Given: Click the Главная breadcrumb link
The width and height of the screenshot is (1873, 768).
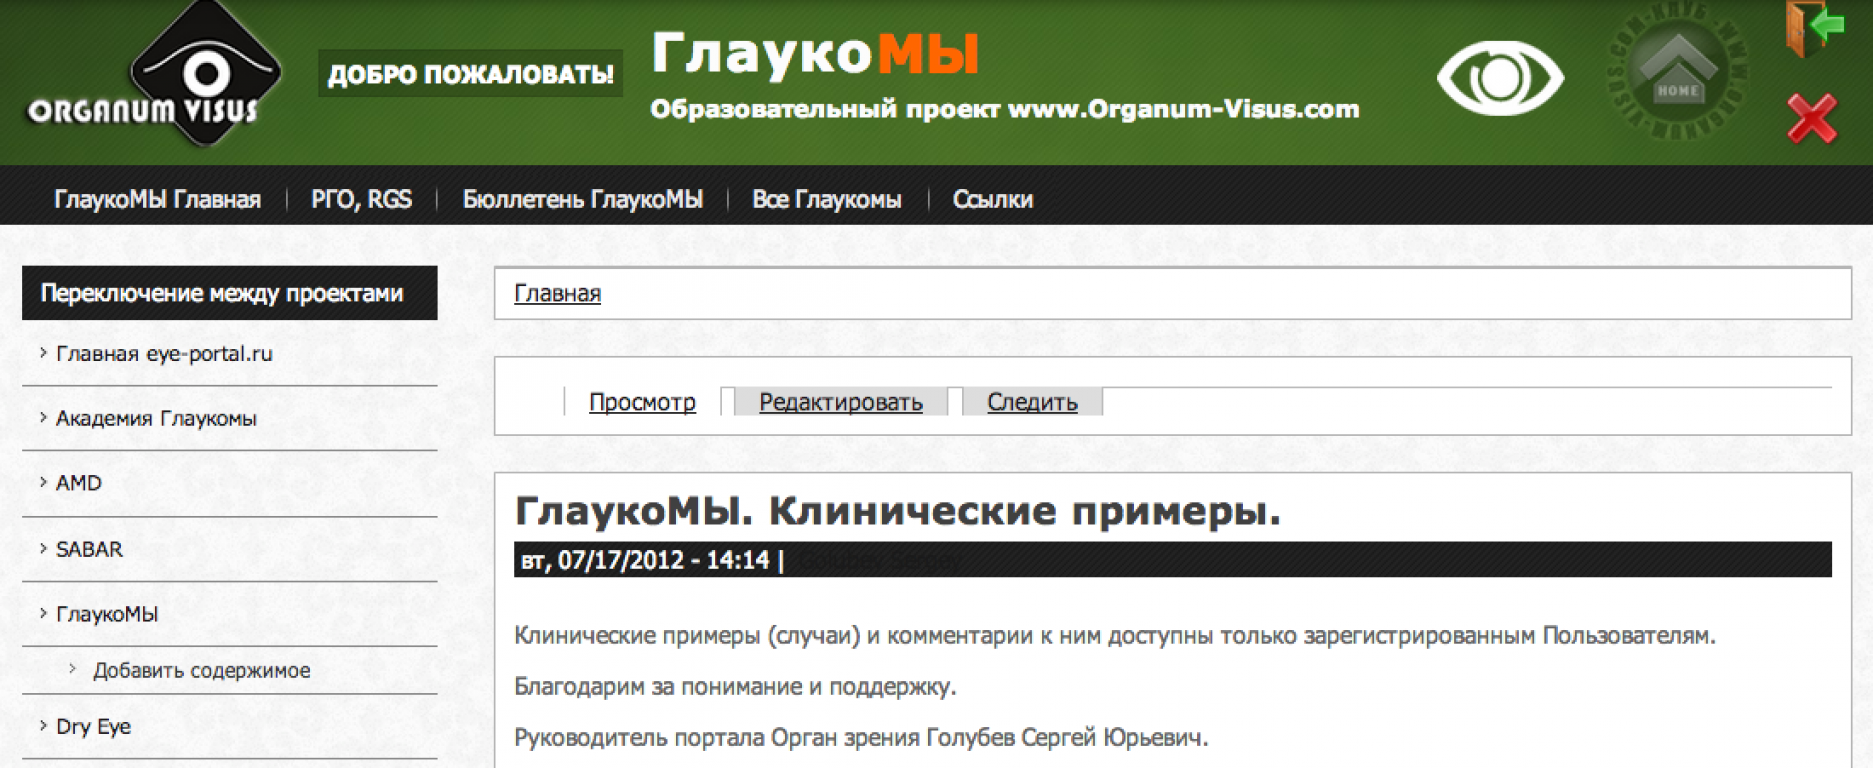Looking at the screenshot, I should [557, 294].
